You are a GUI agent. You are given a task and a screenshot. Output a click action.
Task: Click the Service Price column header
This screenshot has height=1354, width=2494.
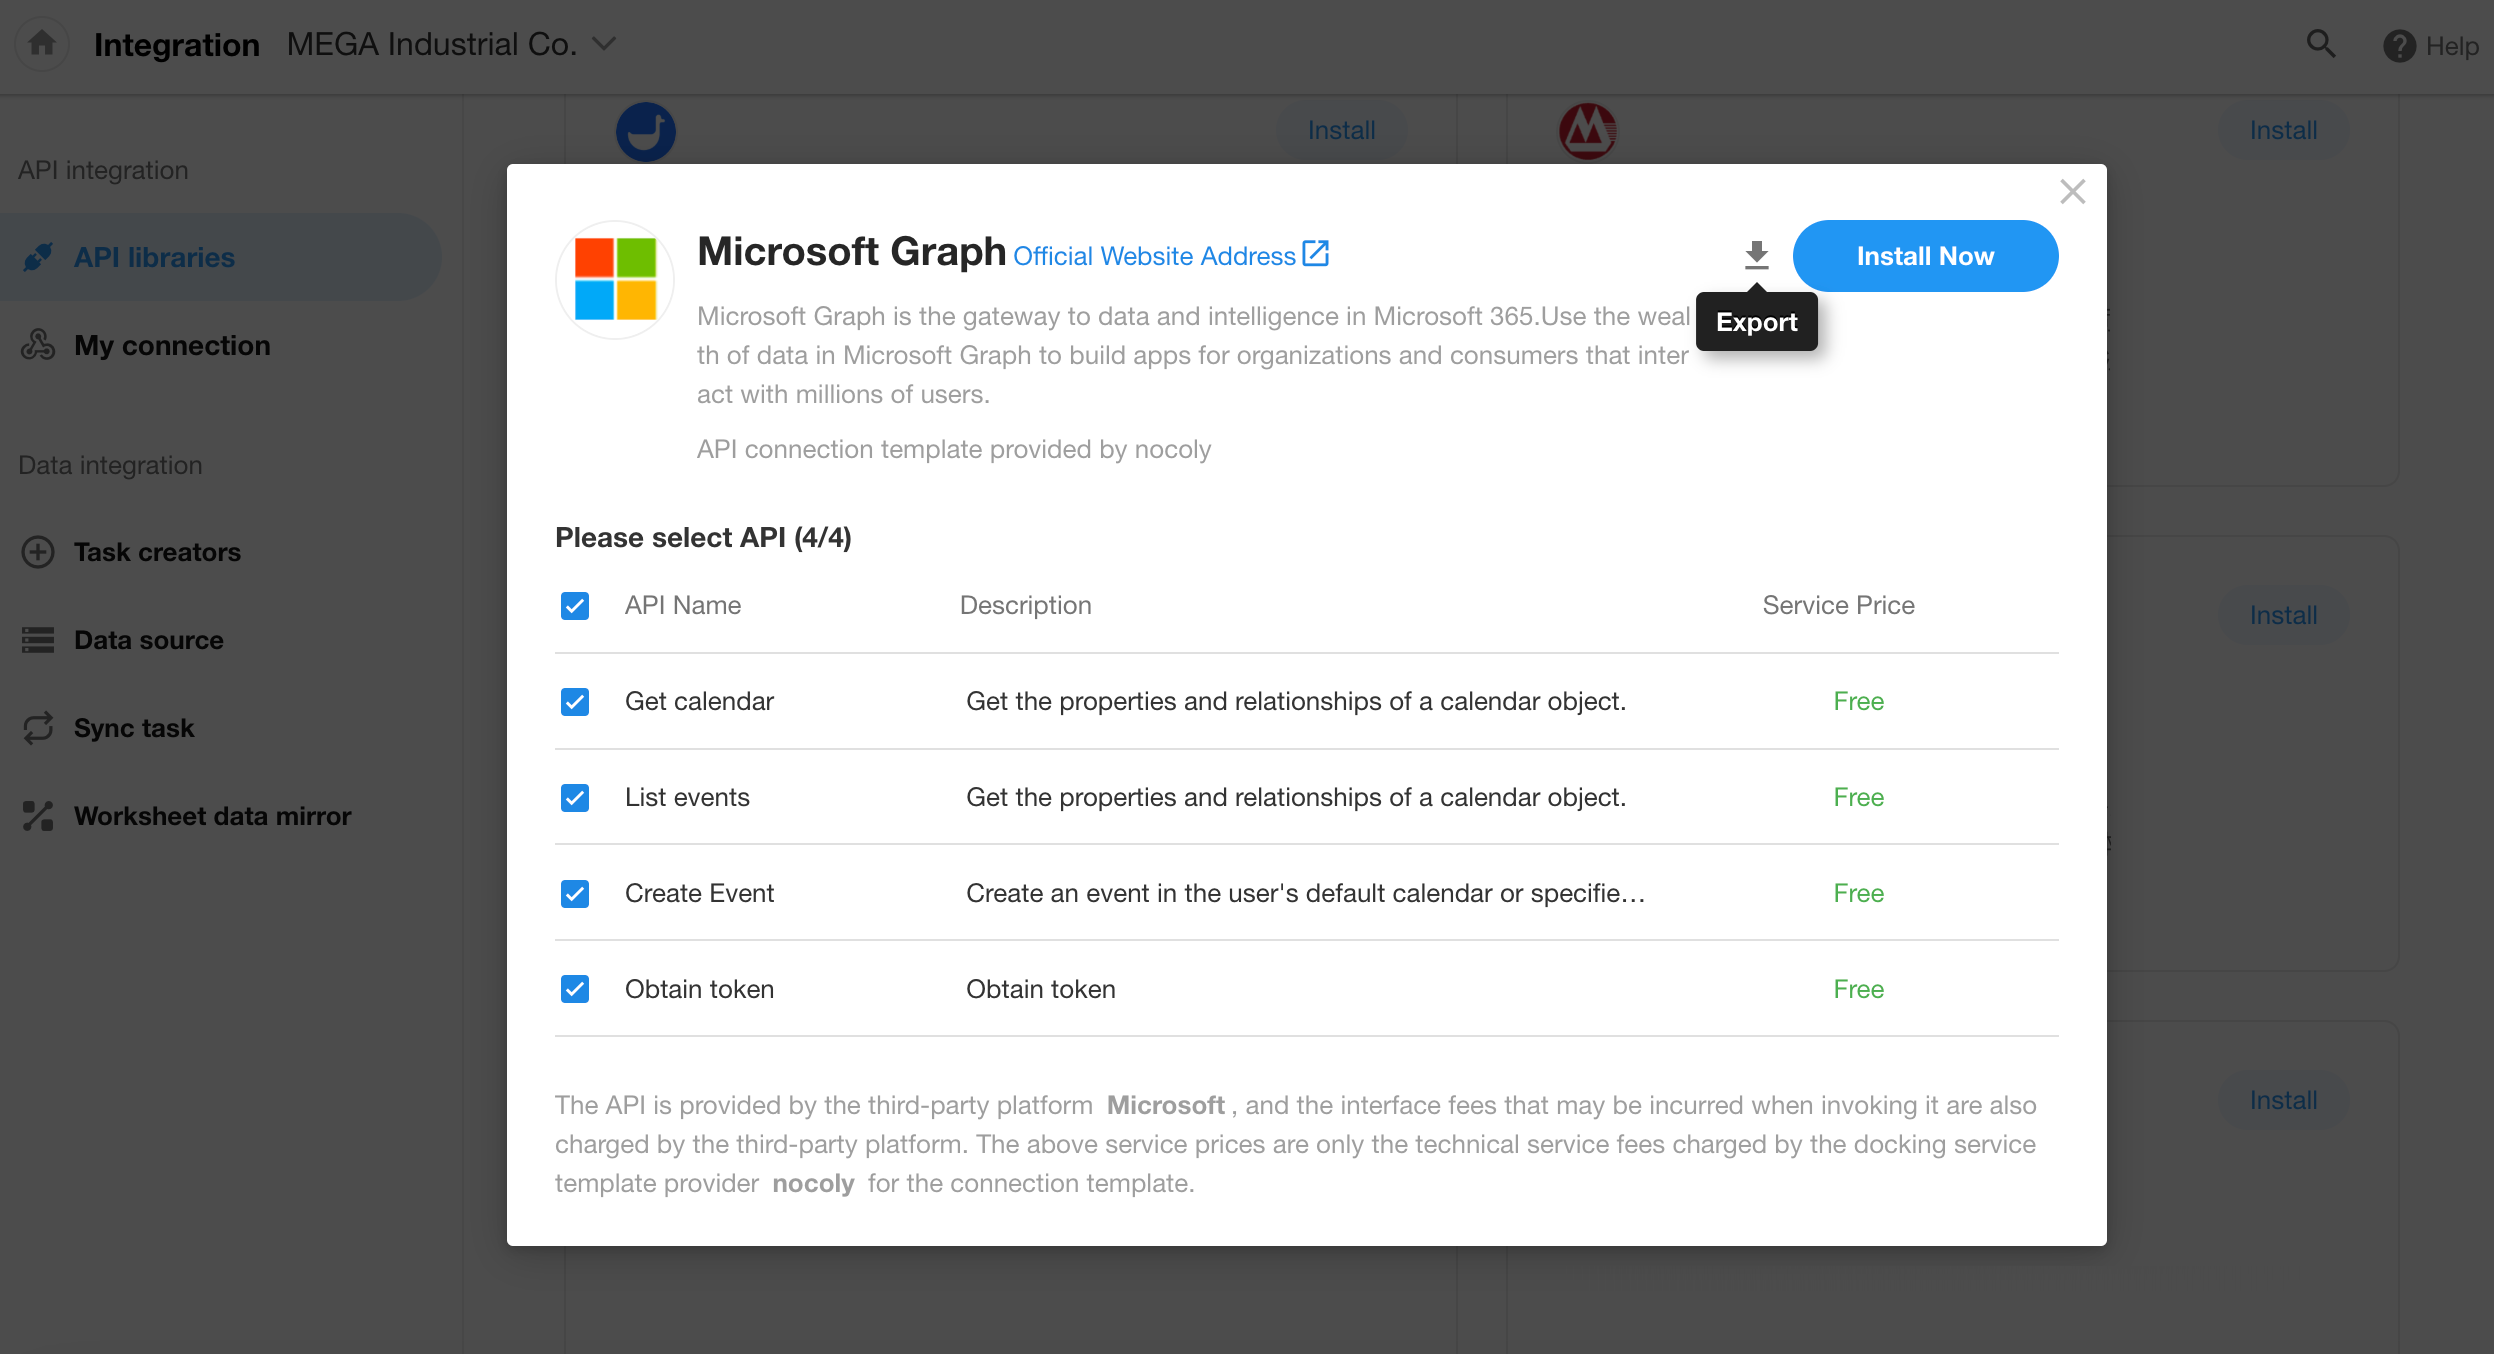point(1838,605)
